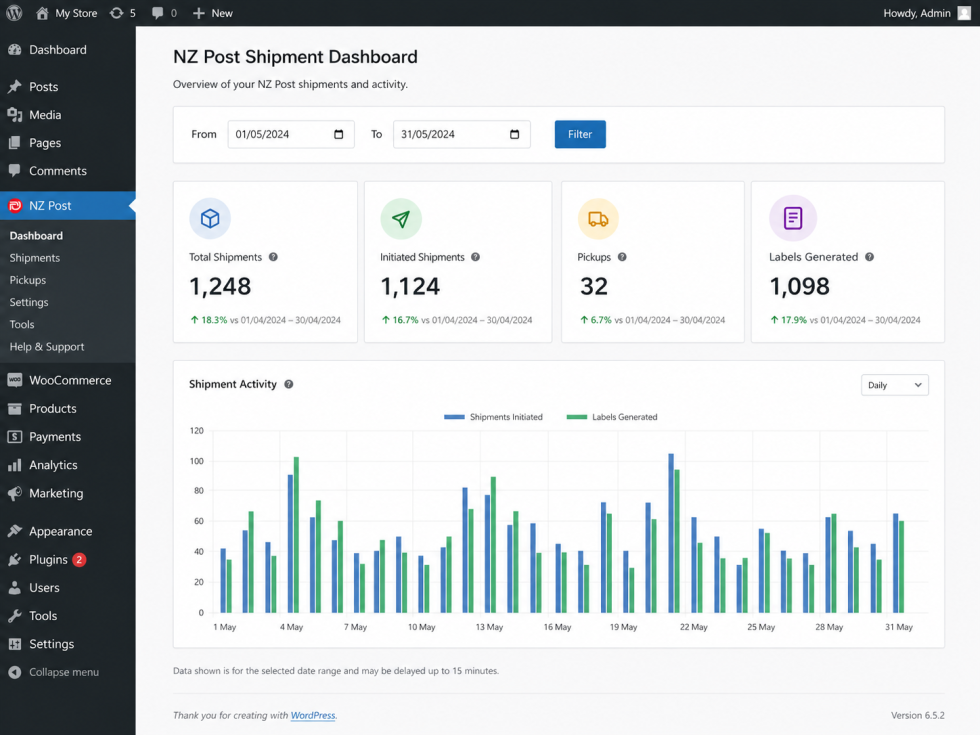
Task: Click the 1,248 total shipments value
Action: [220, 286]
